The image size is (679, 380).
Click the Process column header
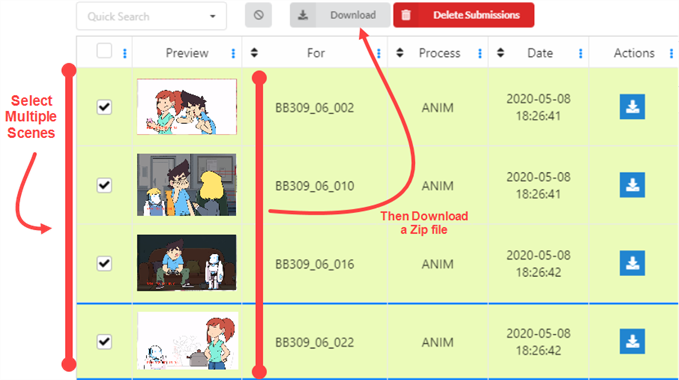tap(439, 53)
